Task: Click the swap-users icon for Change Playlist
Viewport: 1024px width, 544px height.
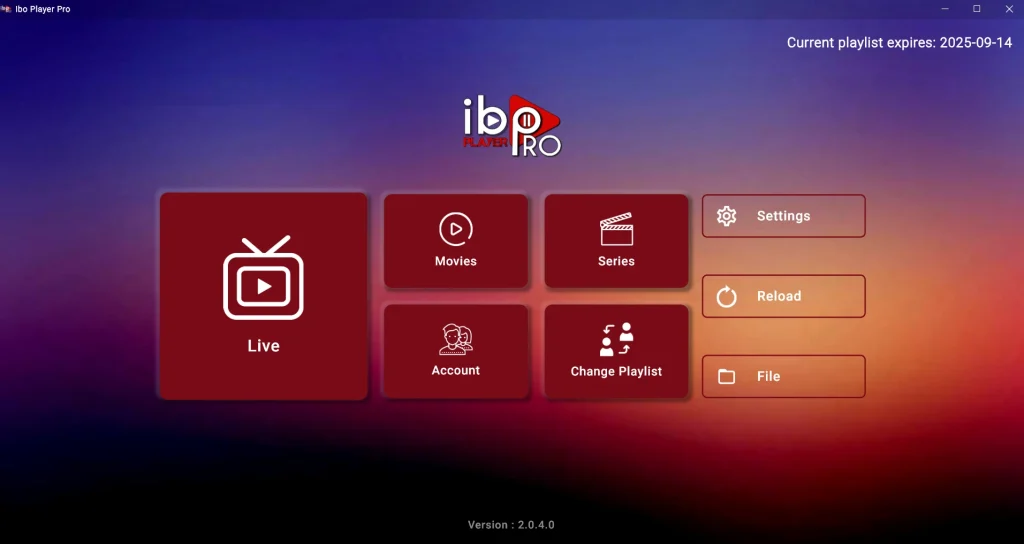Action: pos(616,339)
